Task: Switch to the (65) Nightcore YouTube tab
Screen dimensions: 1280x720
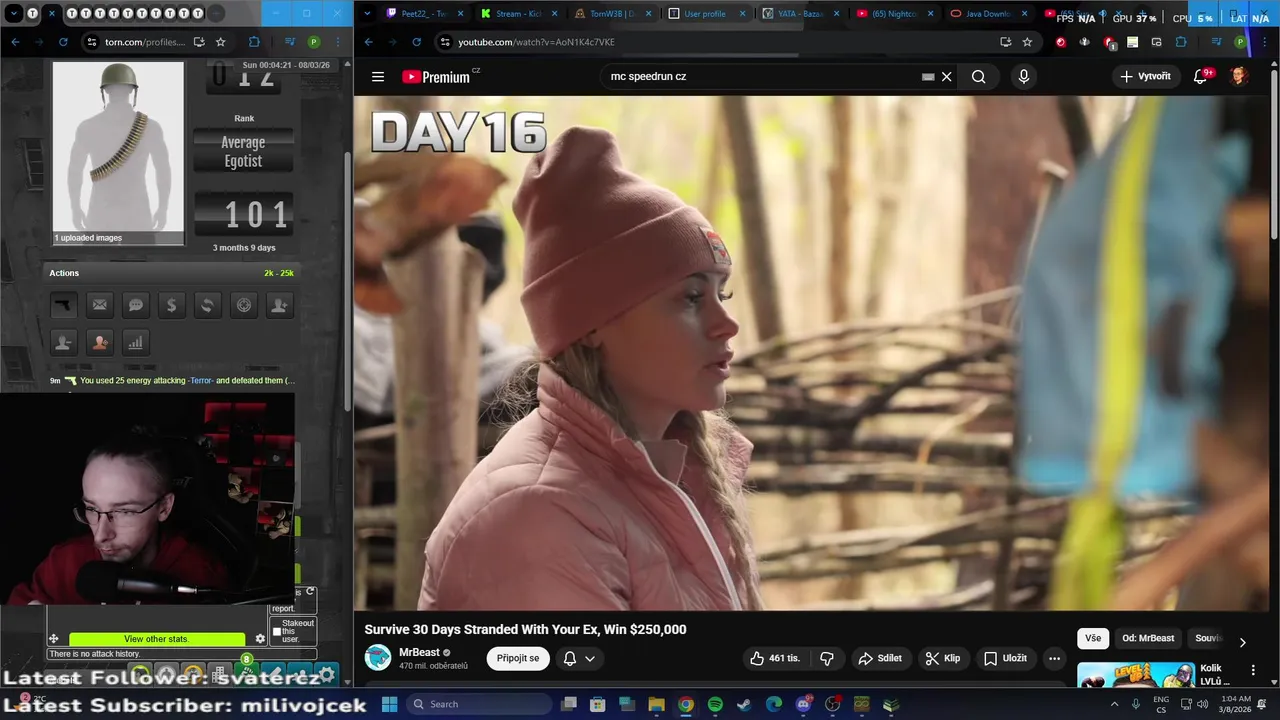Action: click(x=893, y=14)
